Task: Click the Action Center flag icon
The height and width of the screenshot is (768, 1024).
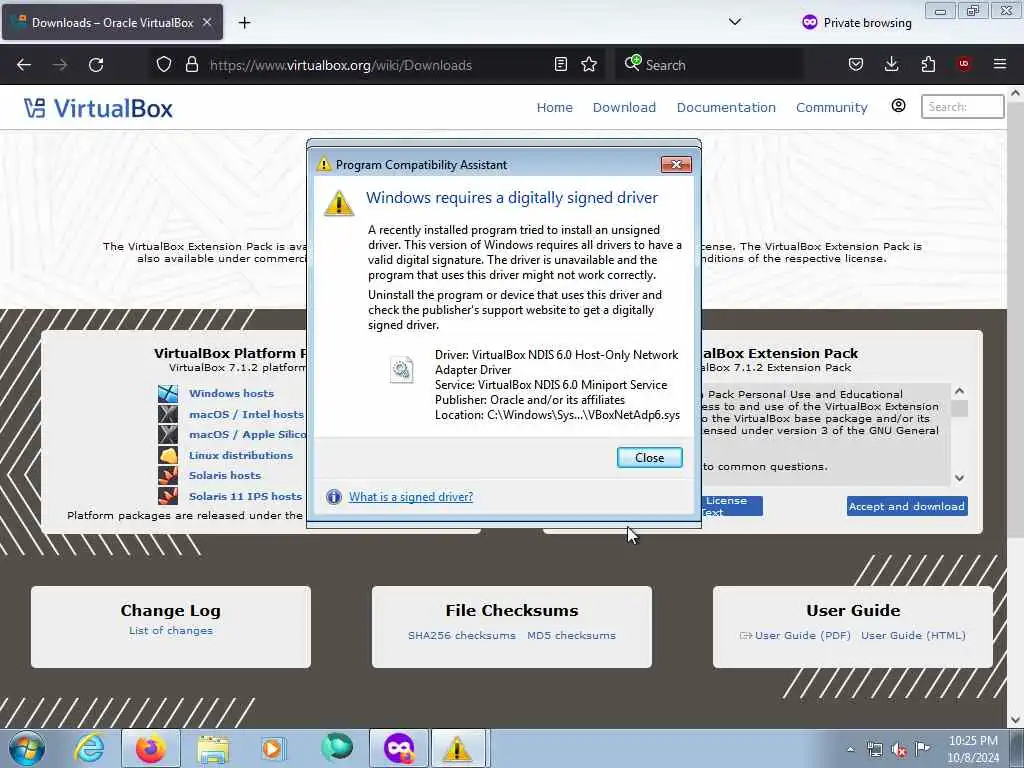Action: (x=922, y=748)
